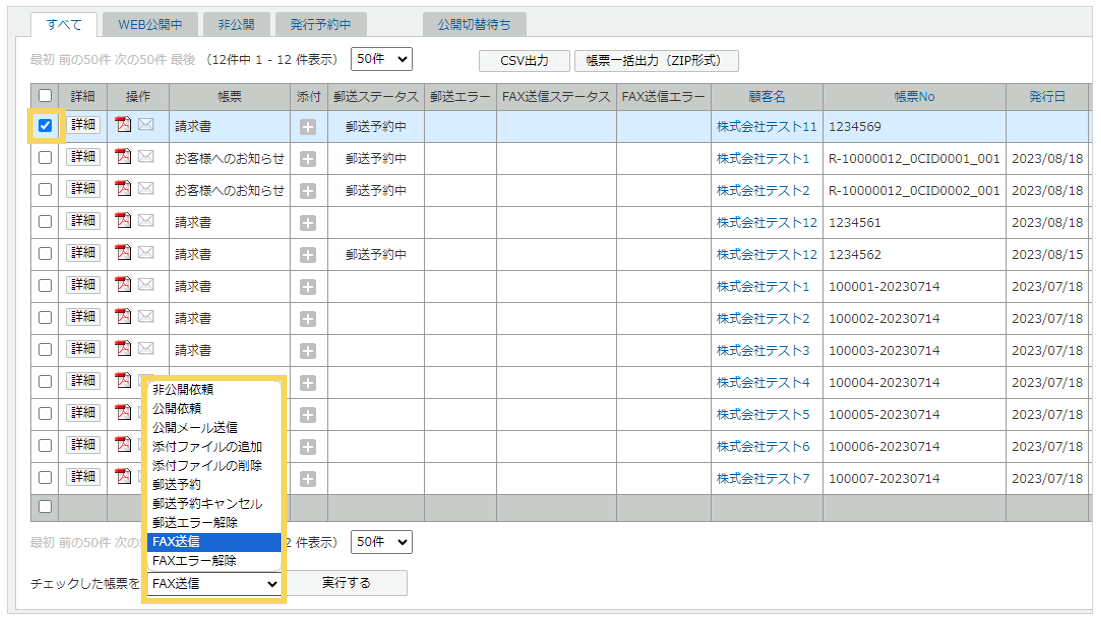This screenshot has height=619, width=1101.
Task: Click the CSV出力 button
Action: tap(524, 61)
